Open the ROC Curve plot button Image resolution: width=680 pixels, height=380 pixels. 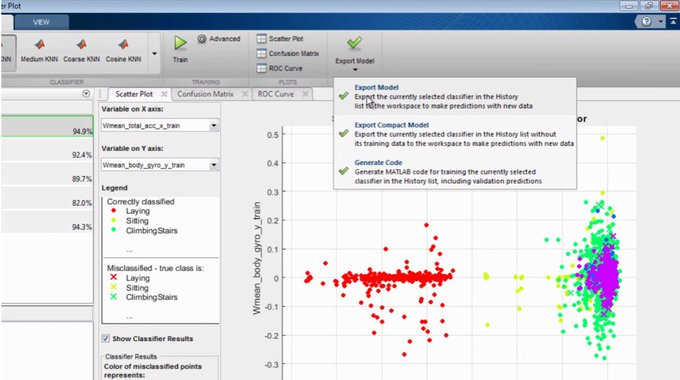pos(280,68)
